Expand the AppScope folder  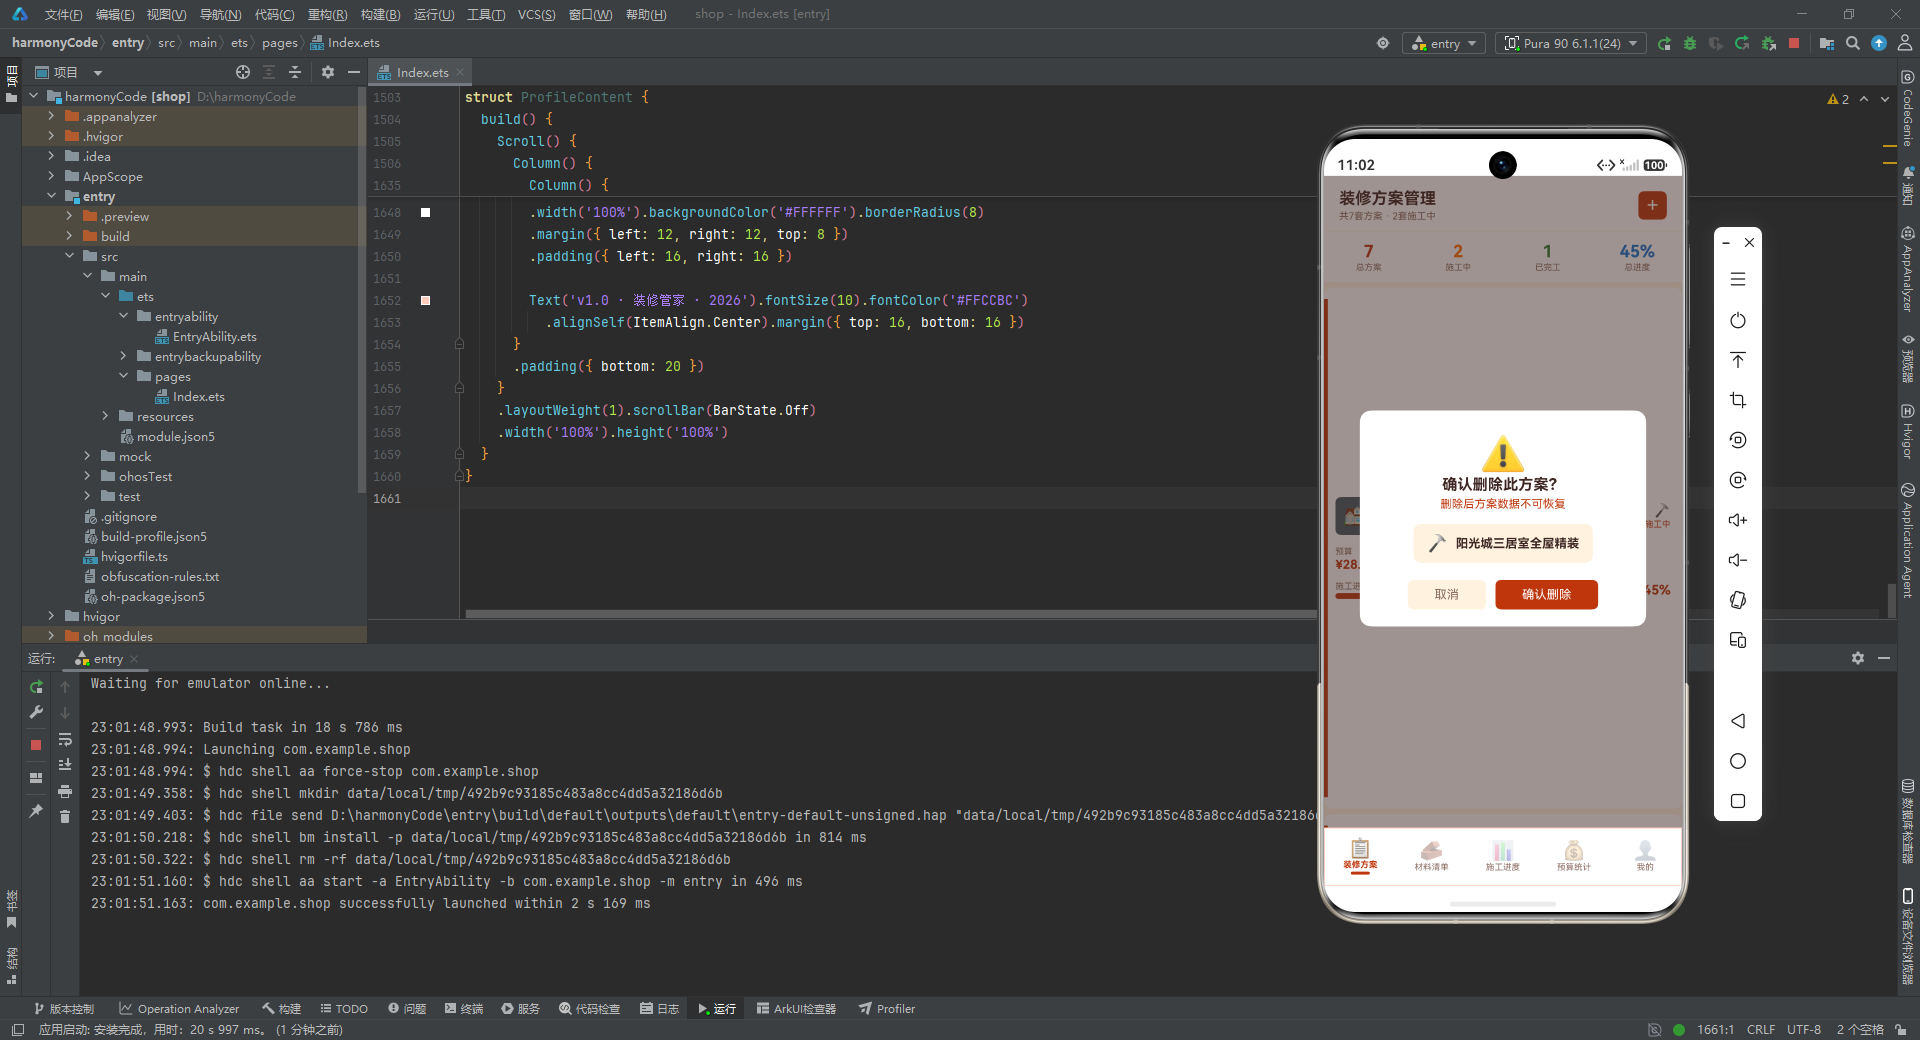point(51,176)
